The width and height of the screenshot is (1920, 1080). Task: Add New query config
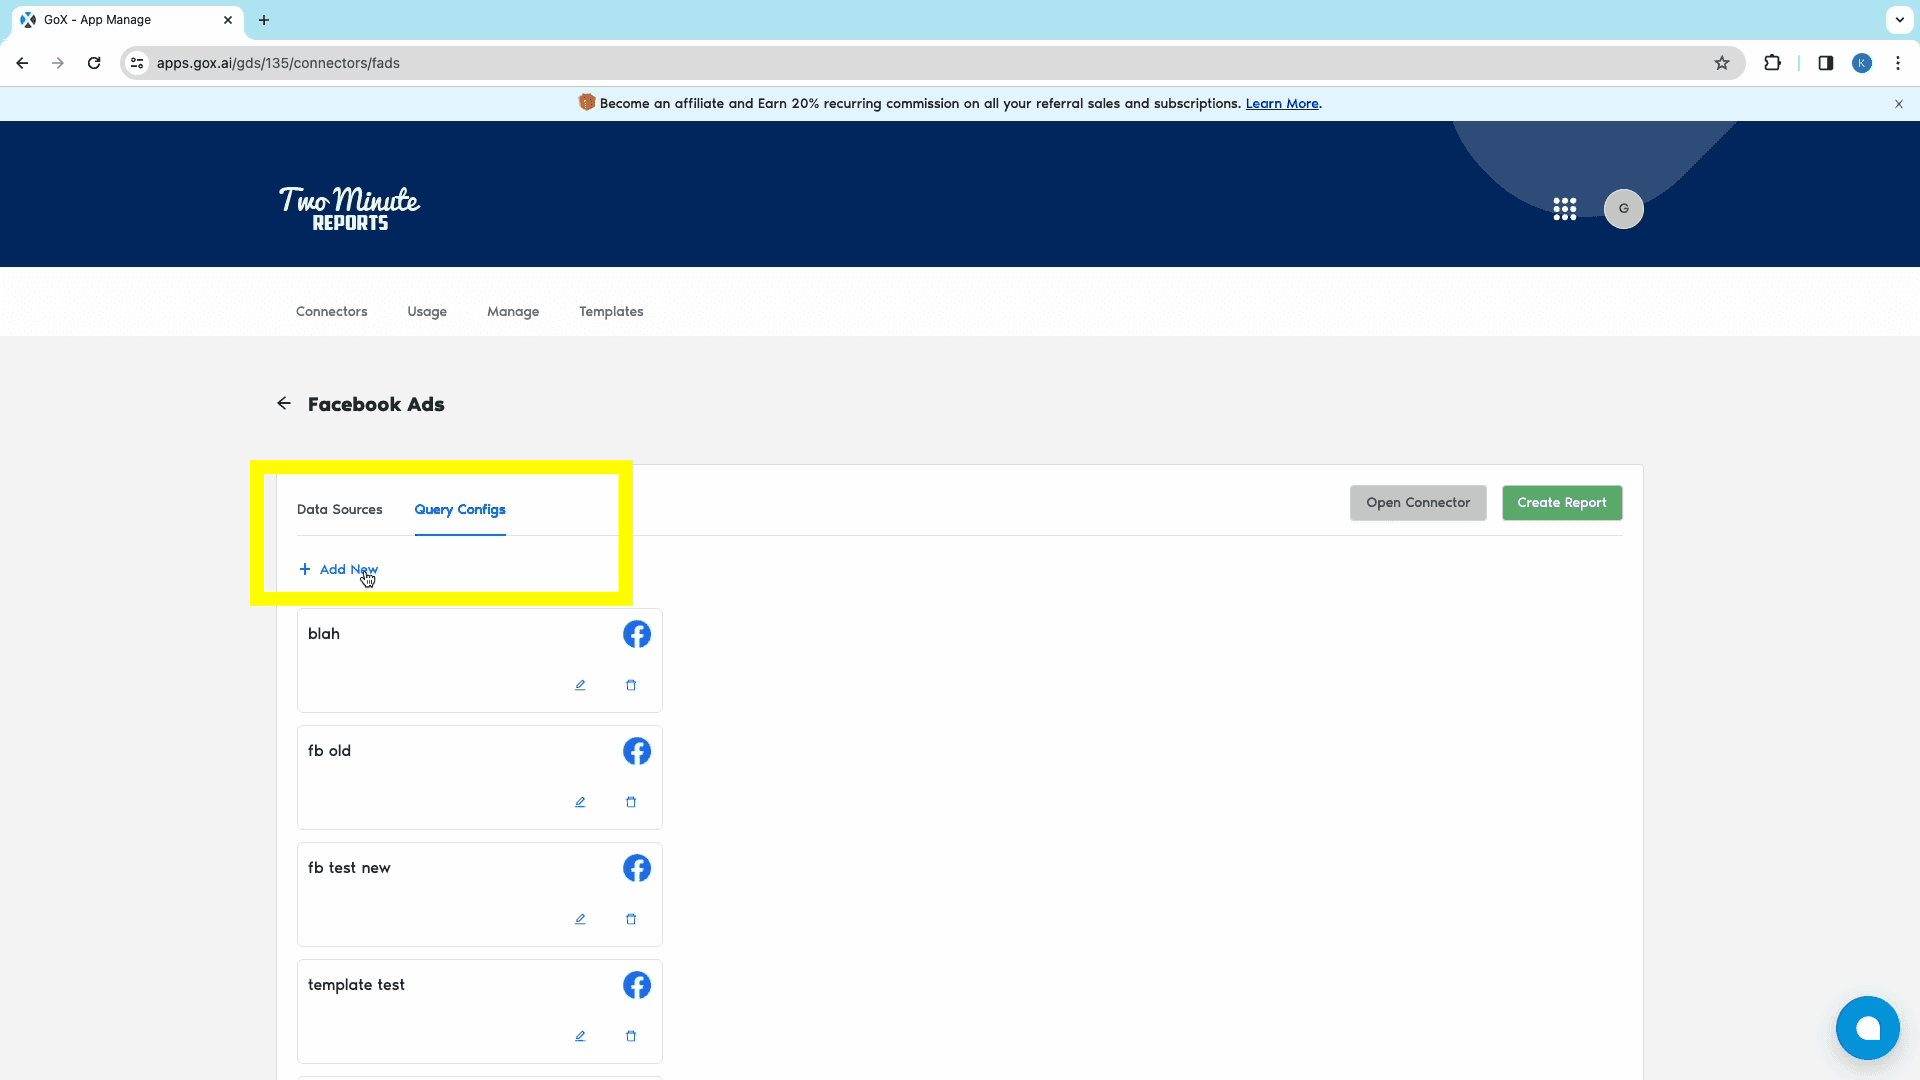(x=338, y=569)
